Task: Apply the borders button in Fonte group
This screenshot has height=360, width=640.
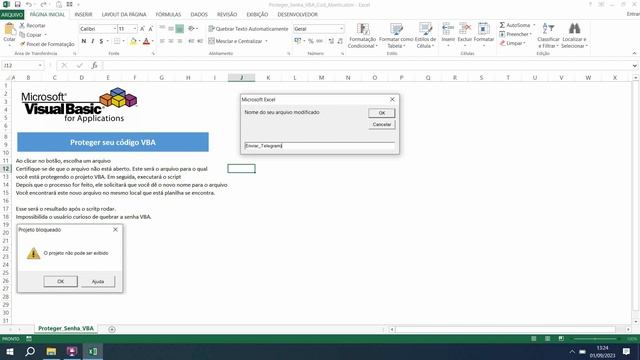Action: [x=117, y=41]
